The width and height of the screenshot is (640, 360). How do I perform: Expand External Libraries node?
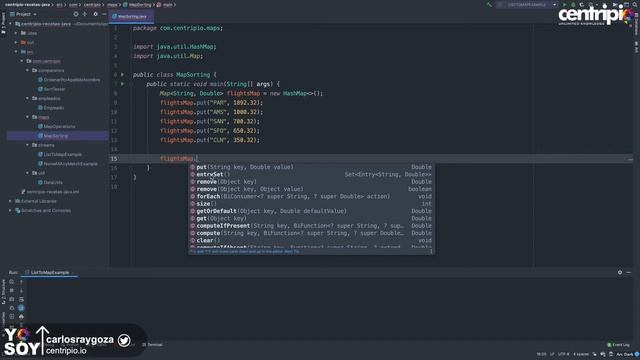pos(11,201)
